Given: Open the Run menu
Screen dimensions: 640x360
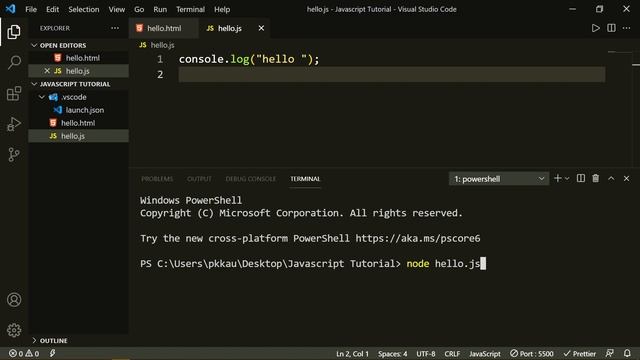Looking at the screenshot, I should [160, 9].
